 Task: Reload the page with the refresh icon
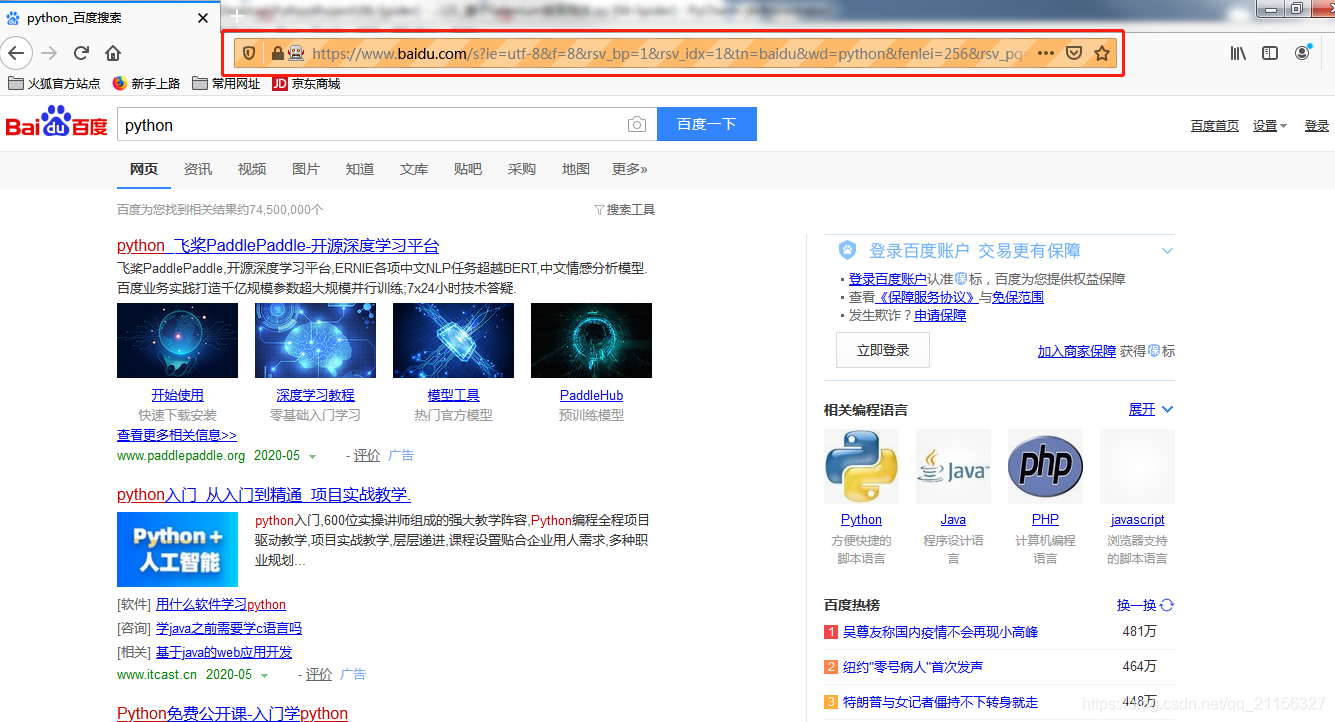82,53
